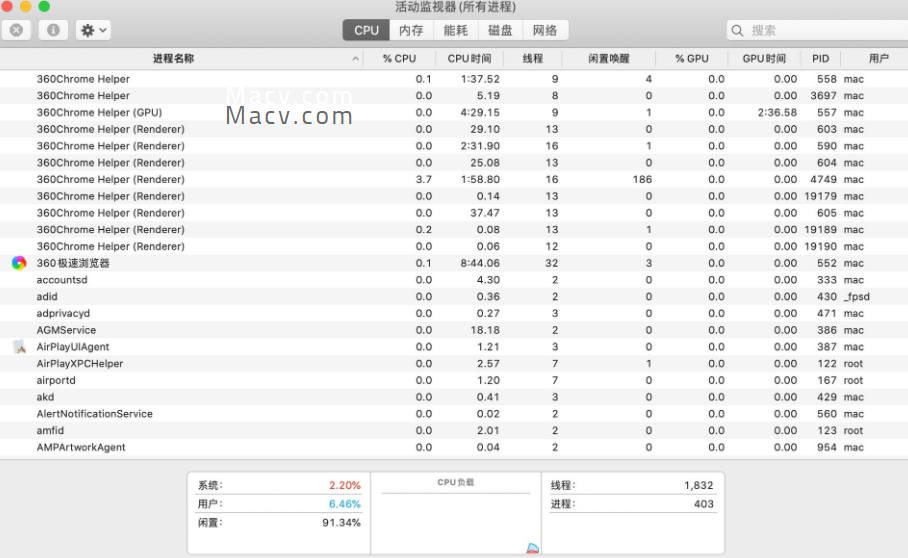Click the yellow minimize window button

coord(25,6)
